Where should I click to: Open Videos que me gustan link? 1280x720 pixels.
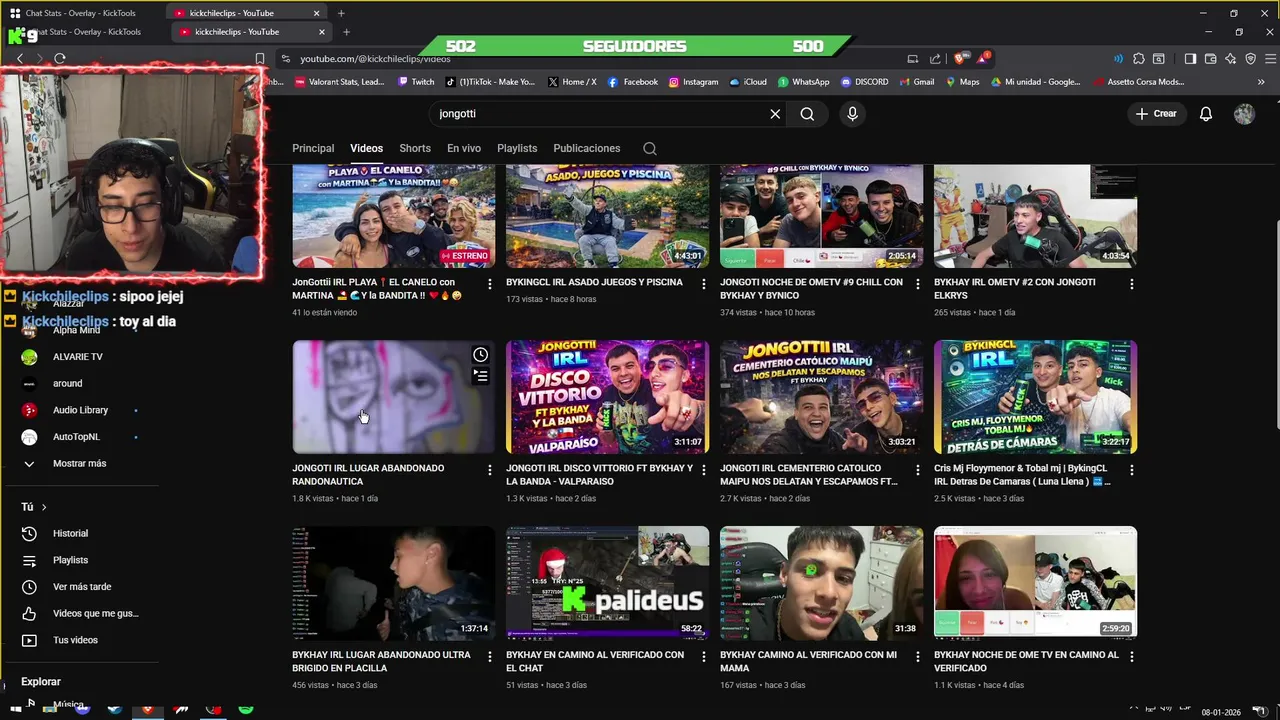(x=80, y=614)
